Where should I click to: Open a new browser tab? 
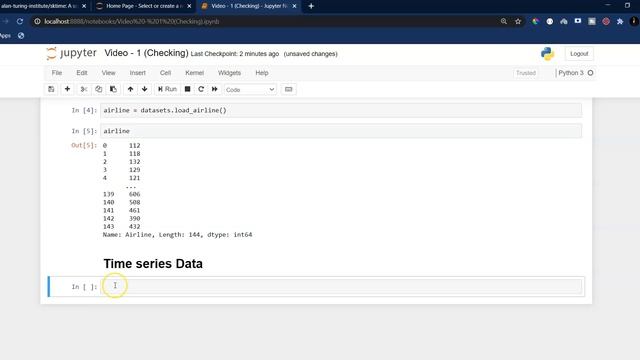[311, 6]
